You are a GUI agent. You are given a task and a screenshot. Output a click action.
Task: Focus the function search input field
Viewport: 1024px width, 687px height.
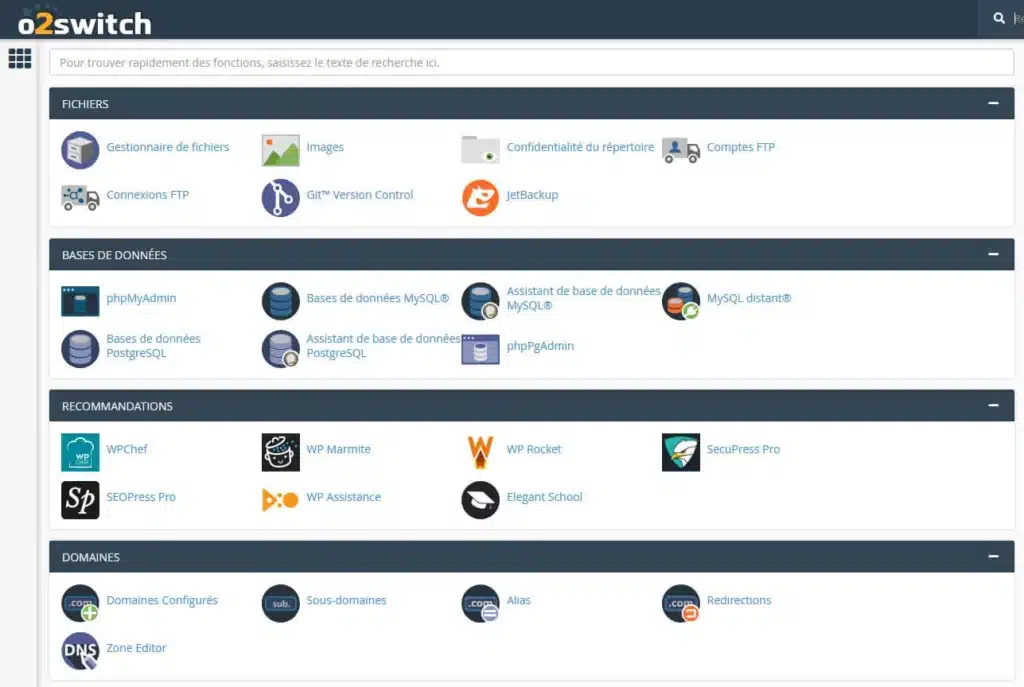(532, 63)
